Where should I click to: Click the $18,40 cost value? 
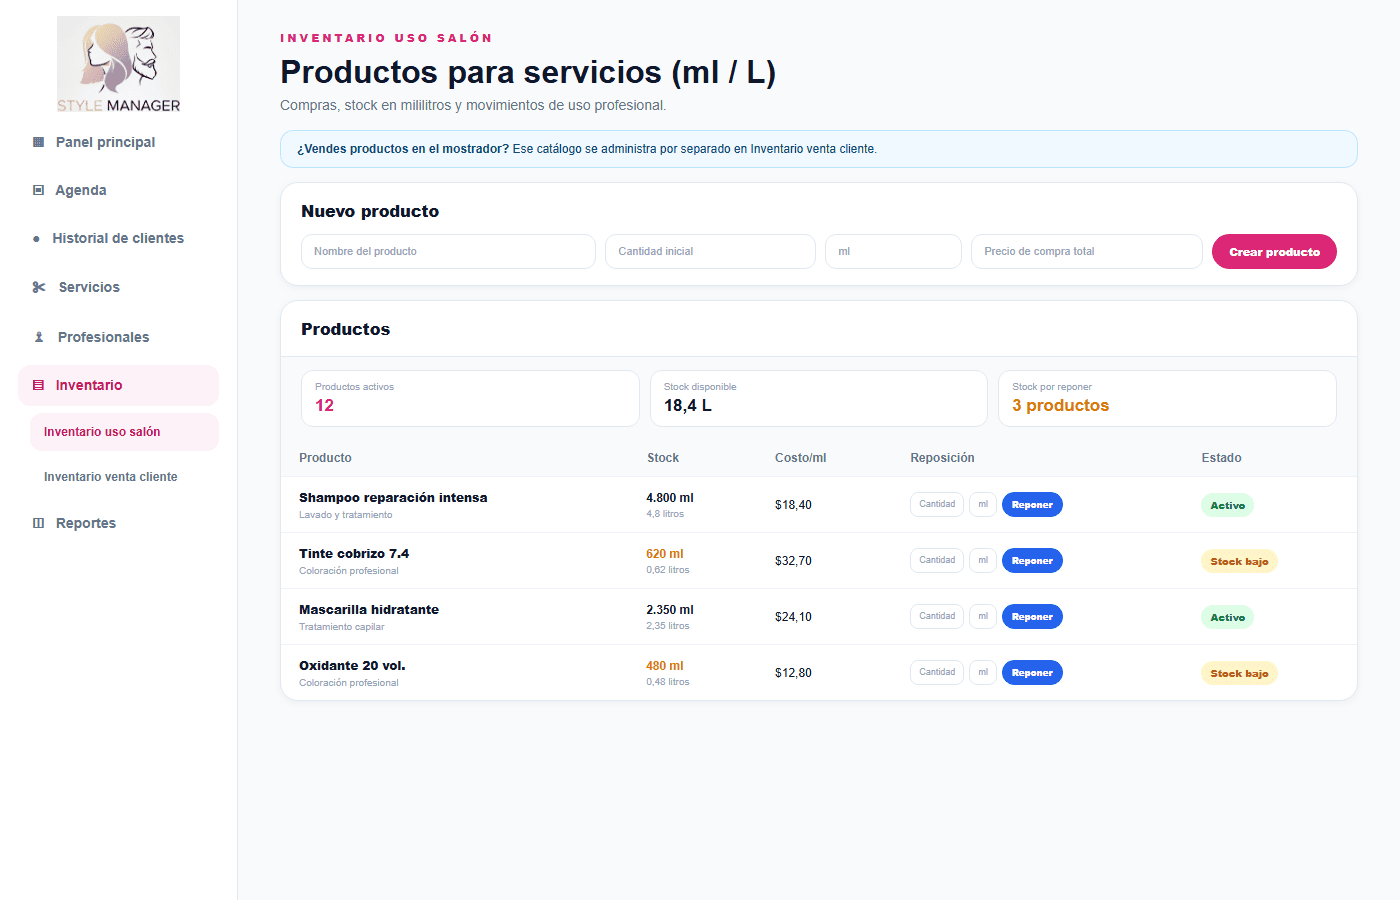coord(793,505)
